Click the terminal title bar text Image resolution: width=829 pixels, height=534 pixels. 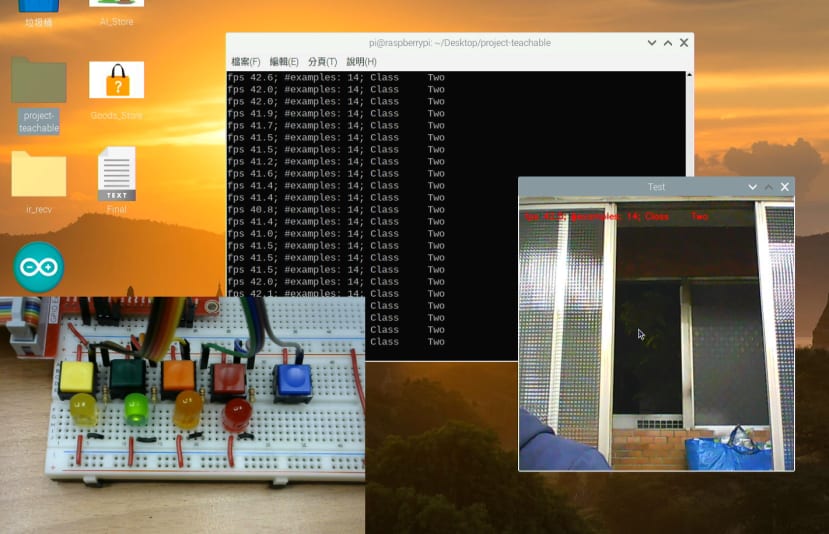point(459,43)
